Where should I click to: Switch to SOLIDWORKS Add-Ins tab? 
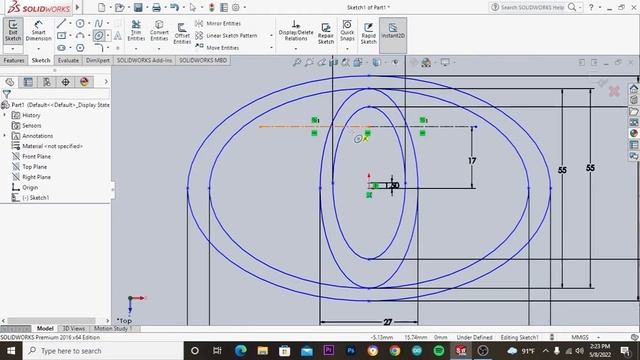click(144, 60)
